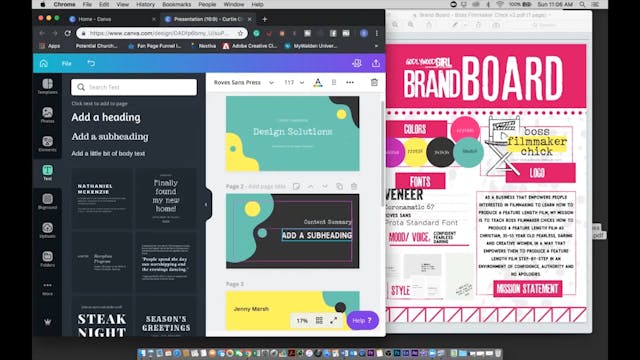This screenshot has height=360, width=640.
Task: Go to Canva home icon
Action: [44, 63]
